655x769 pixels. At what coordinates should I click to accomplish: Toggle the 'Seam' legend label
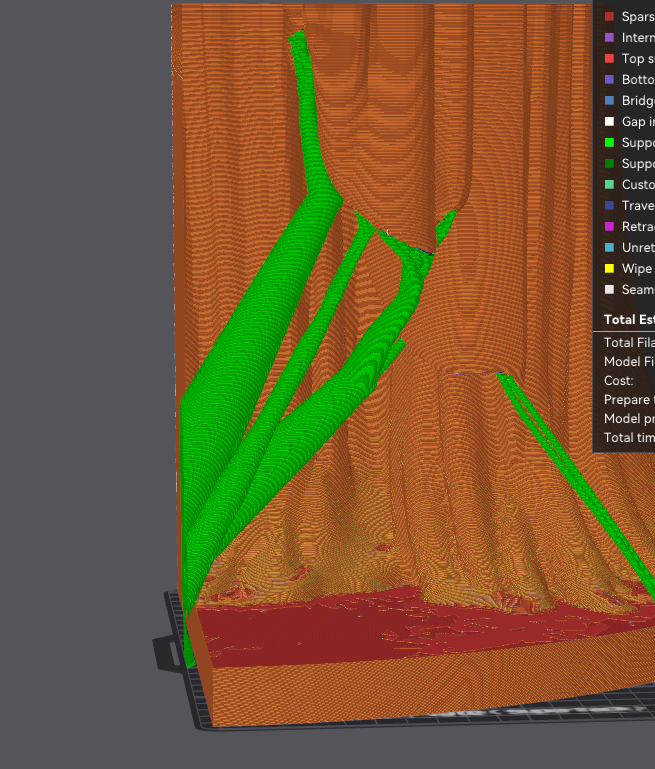[x=638, y=289]
